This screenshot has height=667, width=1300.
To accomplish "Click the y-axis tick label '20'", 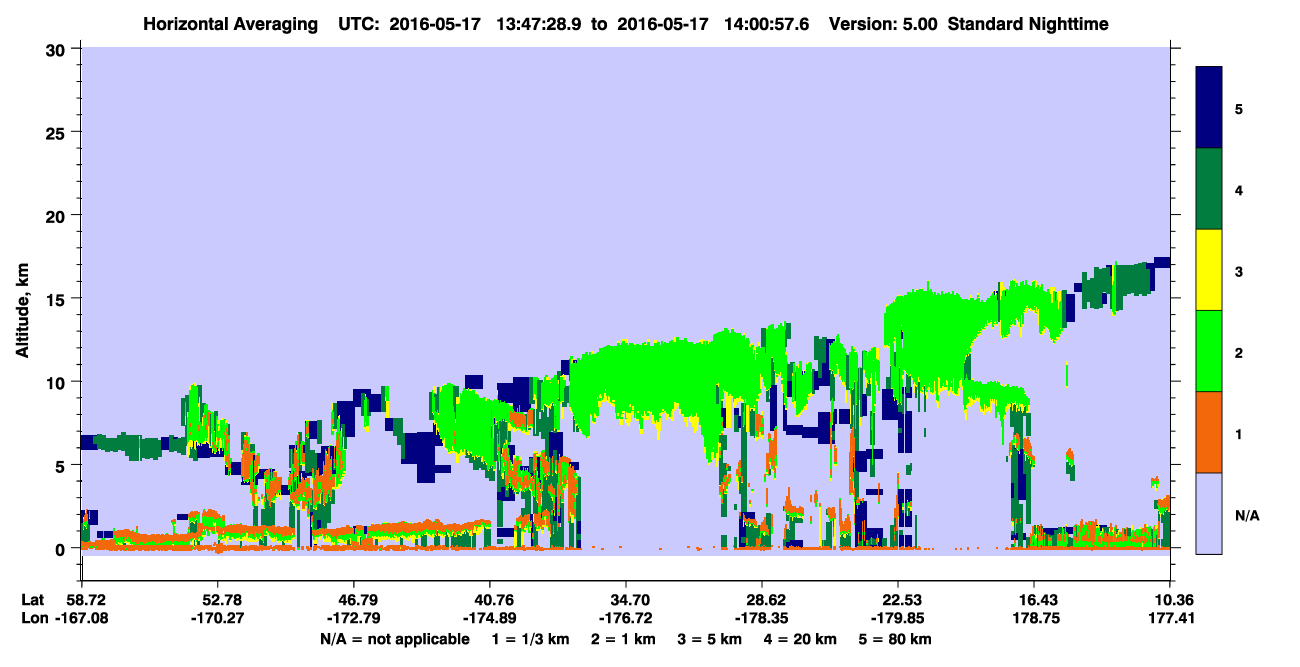I will 58,215.
